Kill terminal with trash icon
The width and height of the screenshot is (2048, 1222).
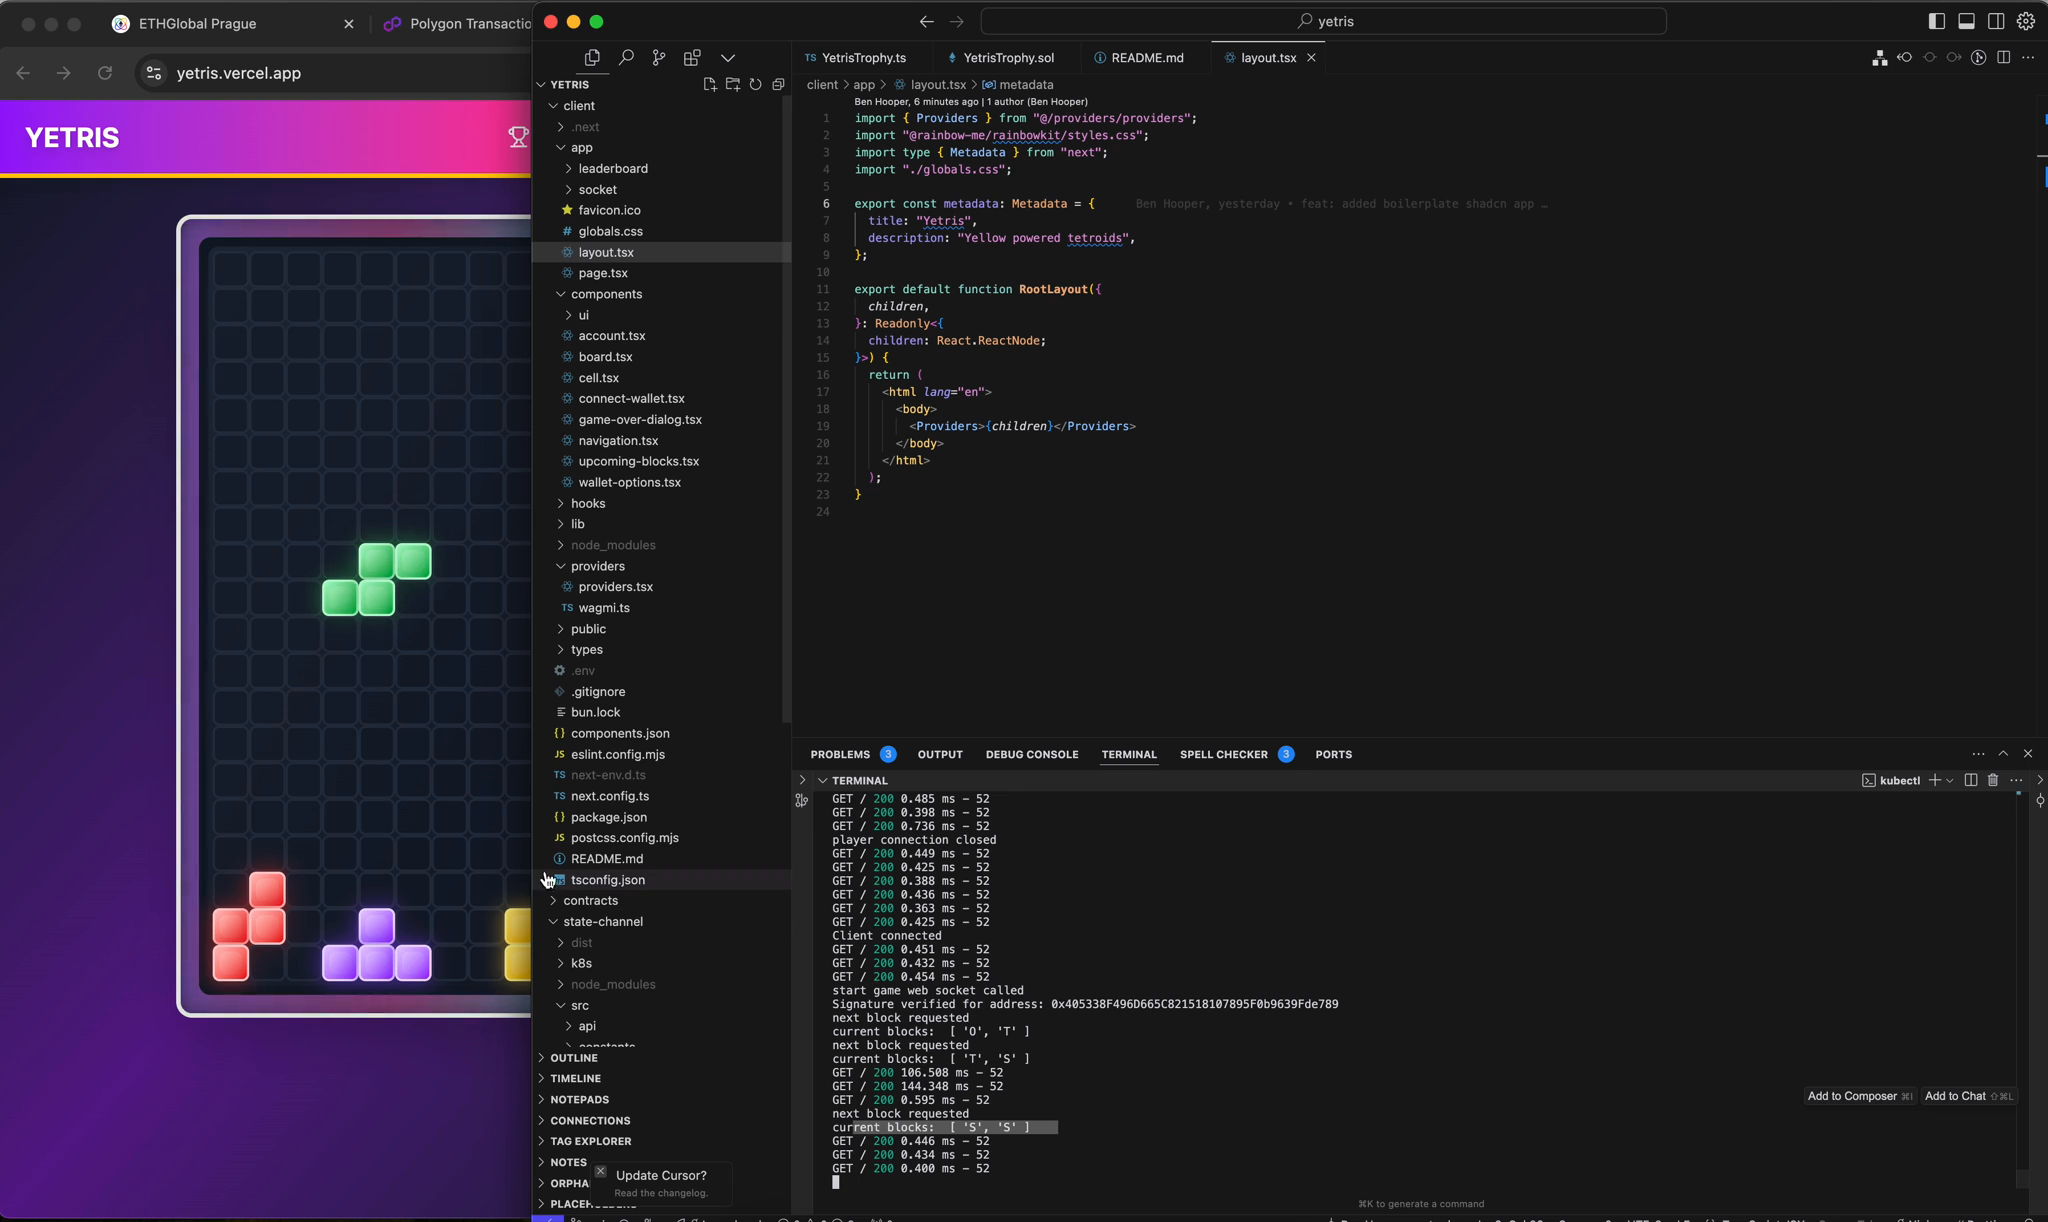pos(1993,781)
